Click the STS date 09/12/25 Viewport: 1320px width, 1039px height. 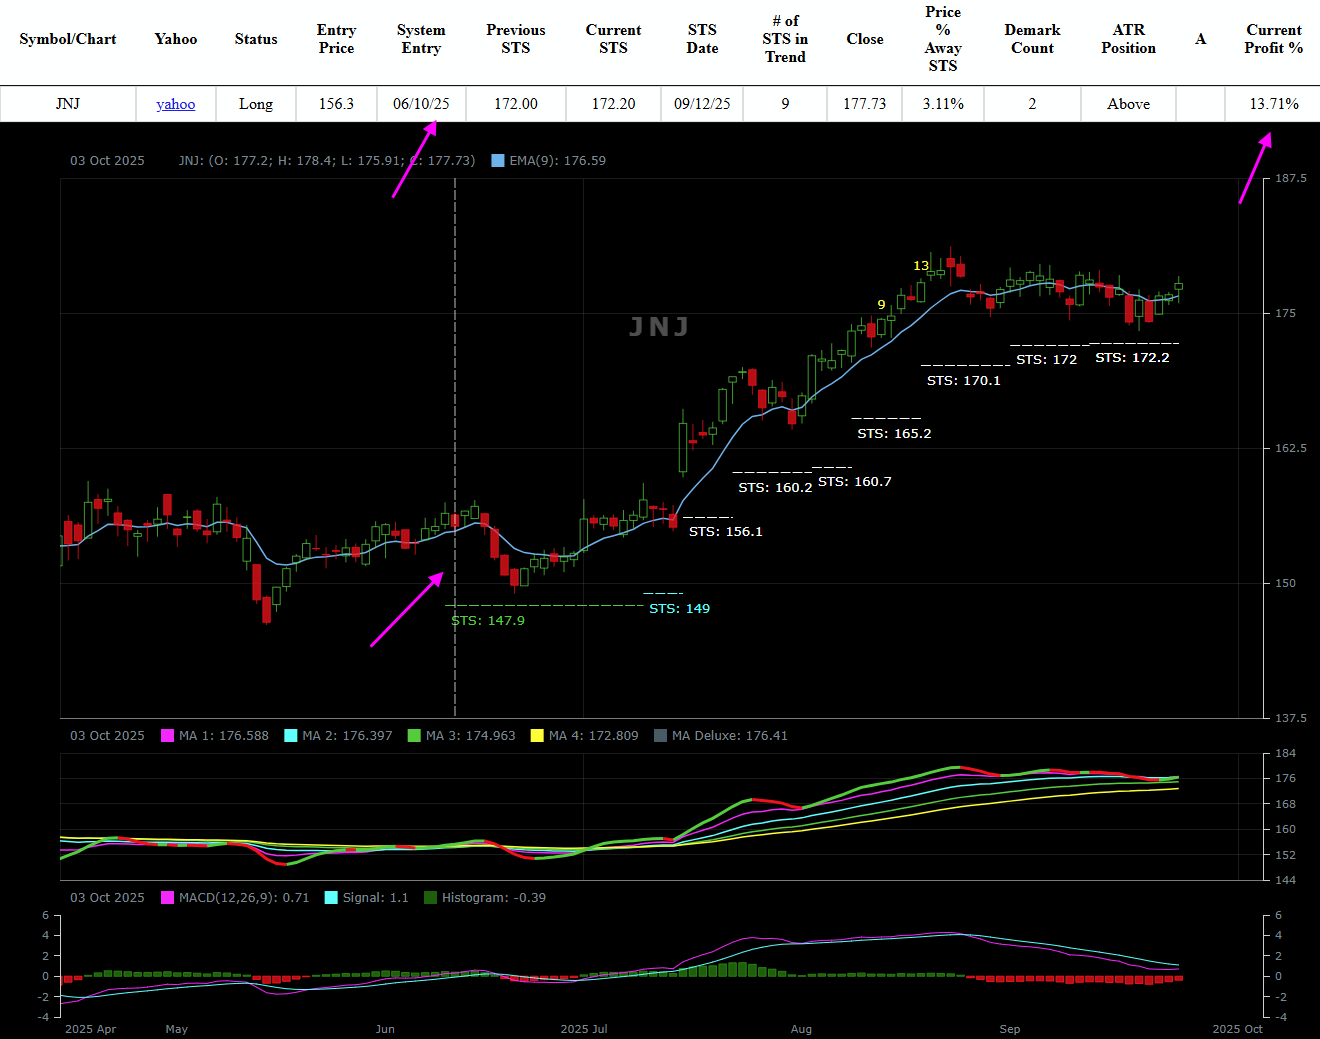coord(702,104)
